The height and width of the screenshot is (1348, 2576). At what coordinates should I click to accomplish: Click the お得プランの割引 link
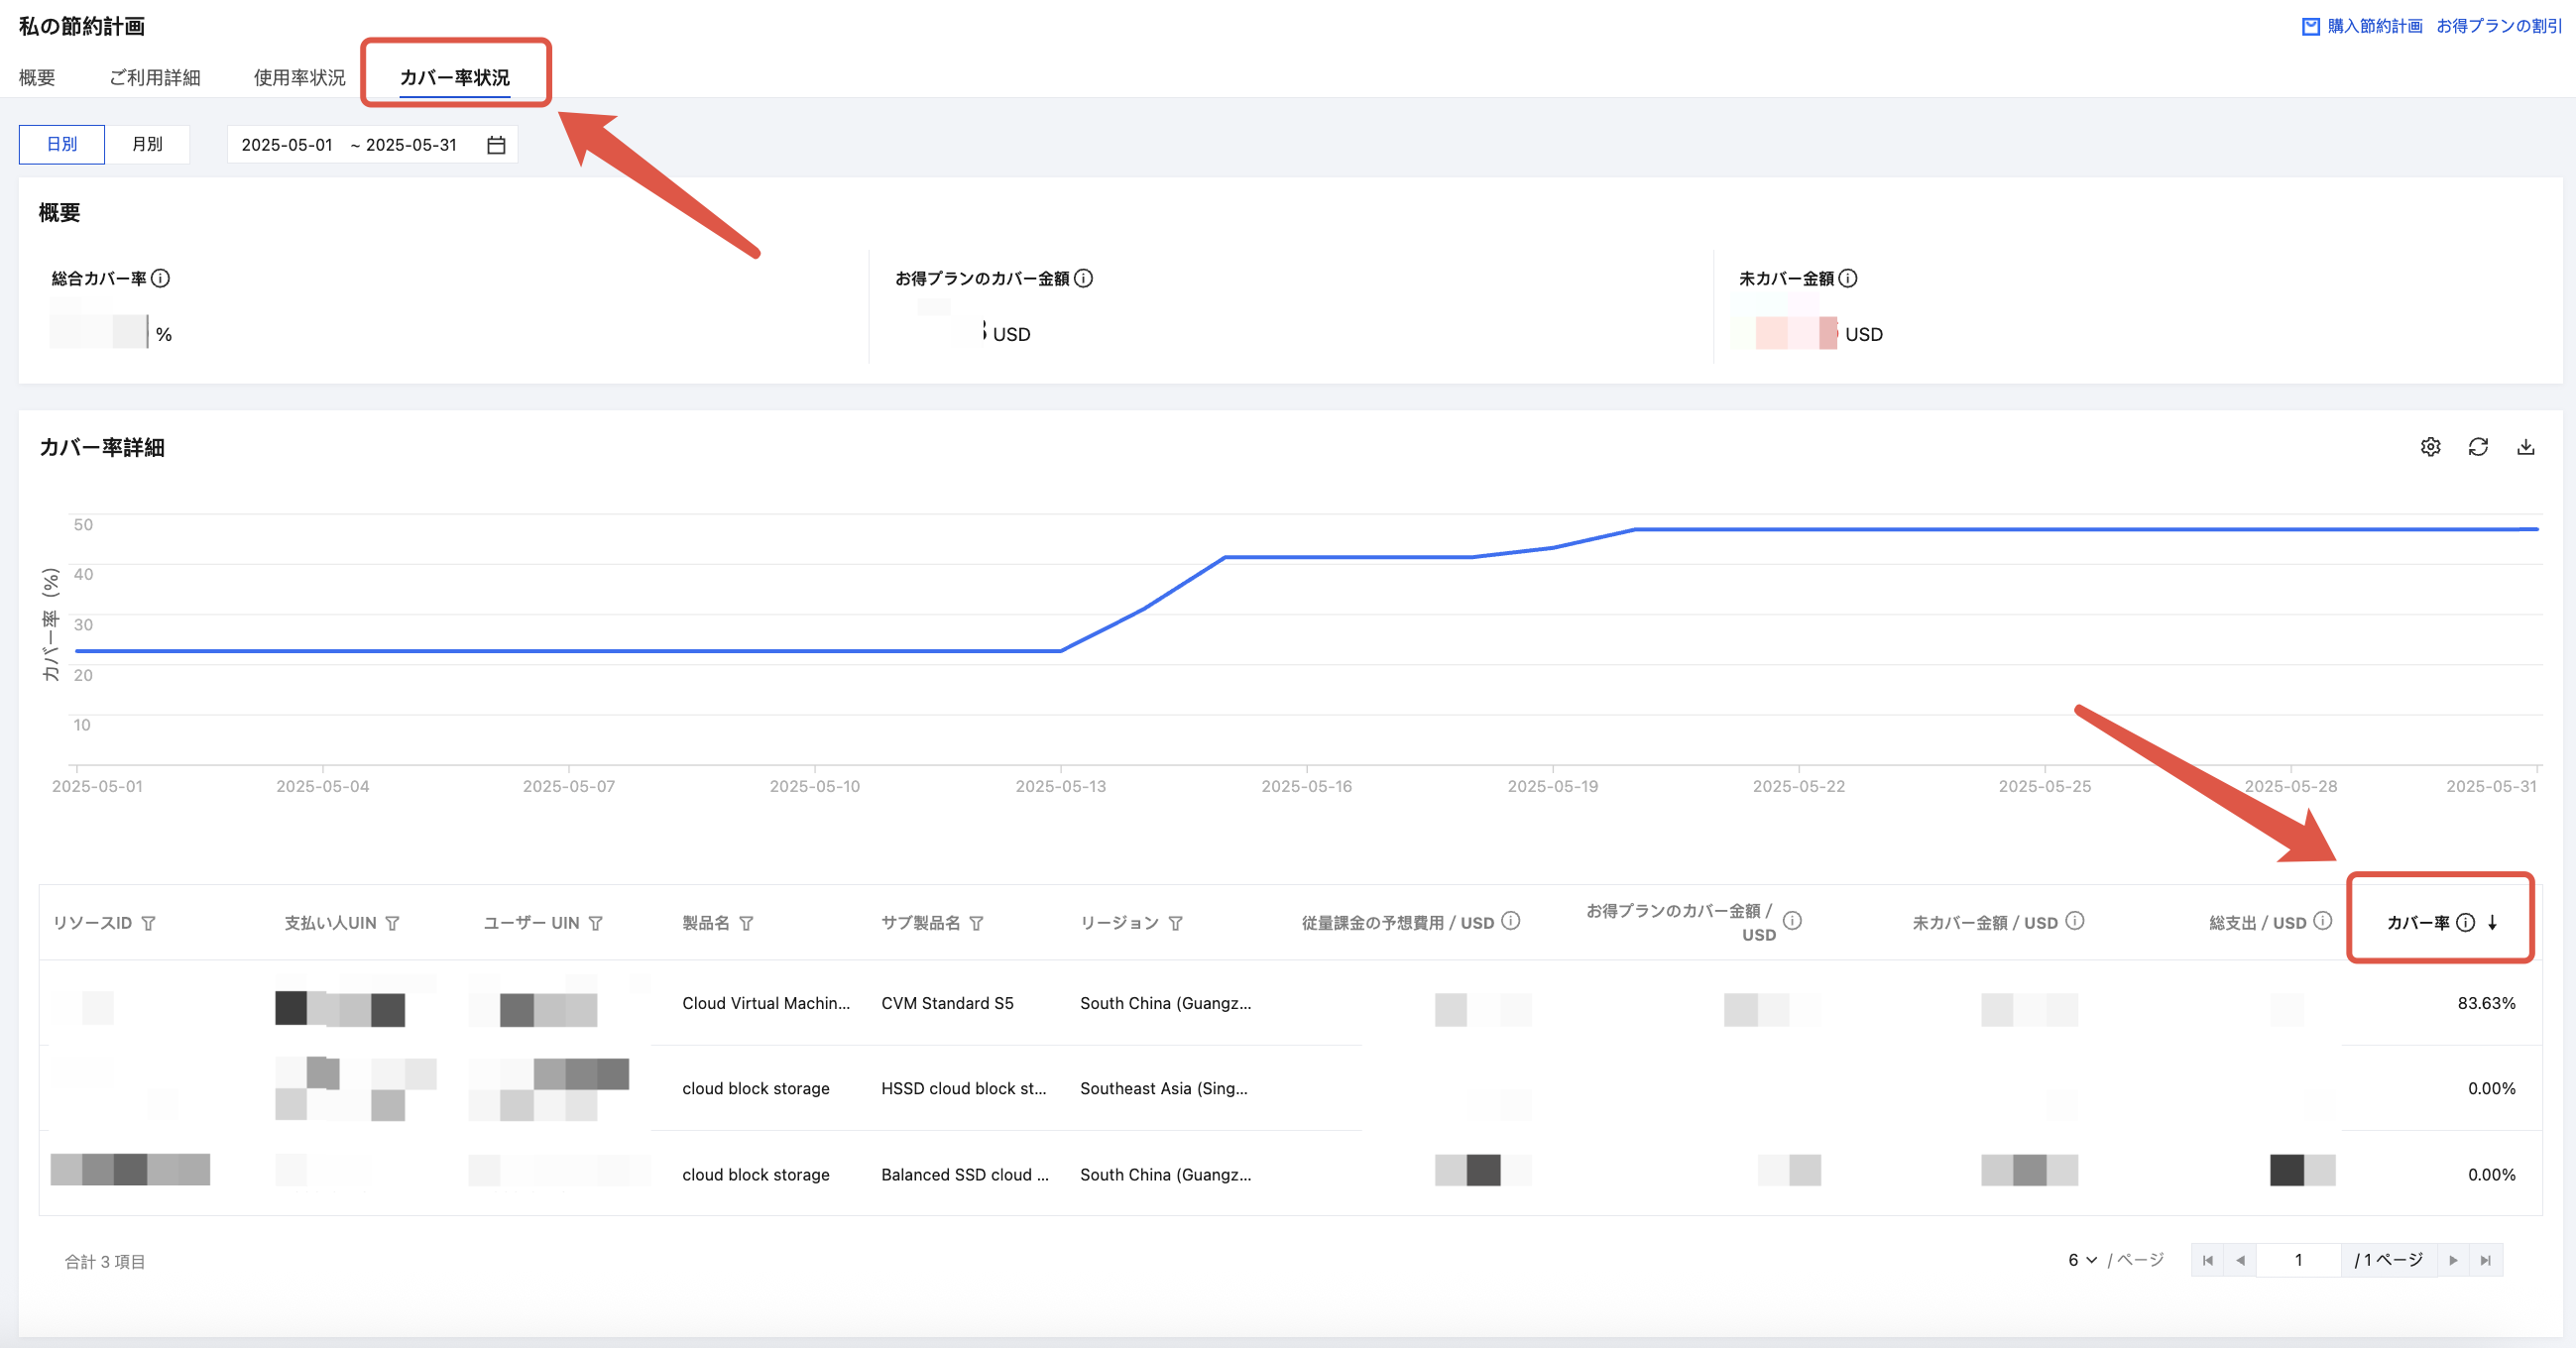(2498, 26)
